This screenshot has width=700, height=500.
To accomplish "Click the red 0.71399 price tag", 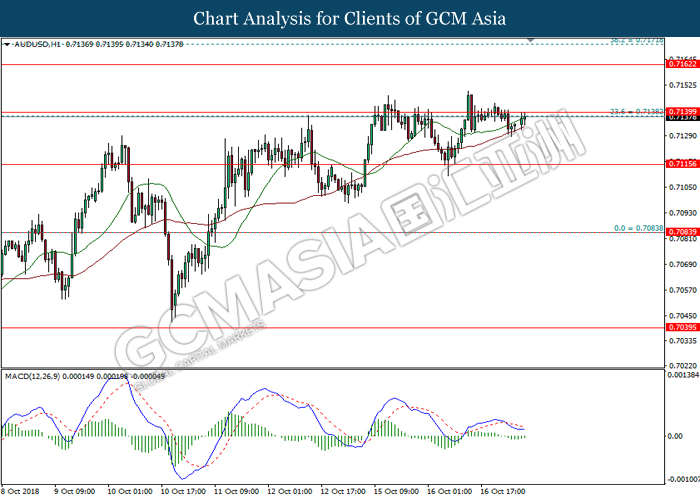I will [x=682, y=111].
